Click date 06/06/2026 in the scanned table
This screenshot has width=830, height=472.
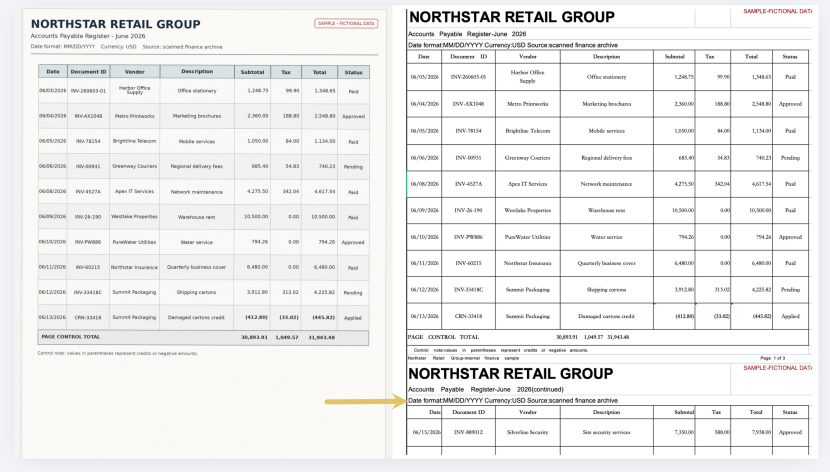(52, 166)
